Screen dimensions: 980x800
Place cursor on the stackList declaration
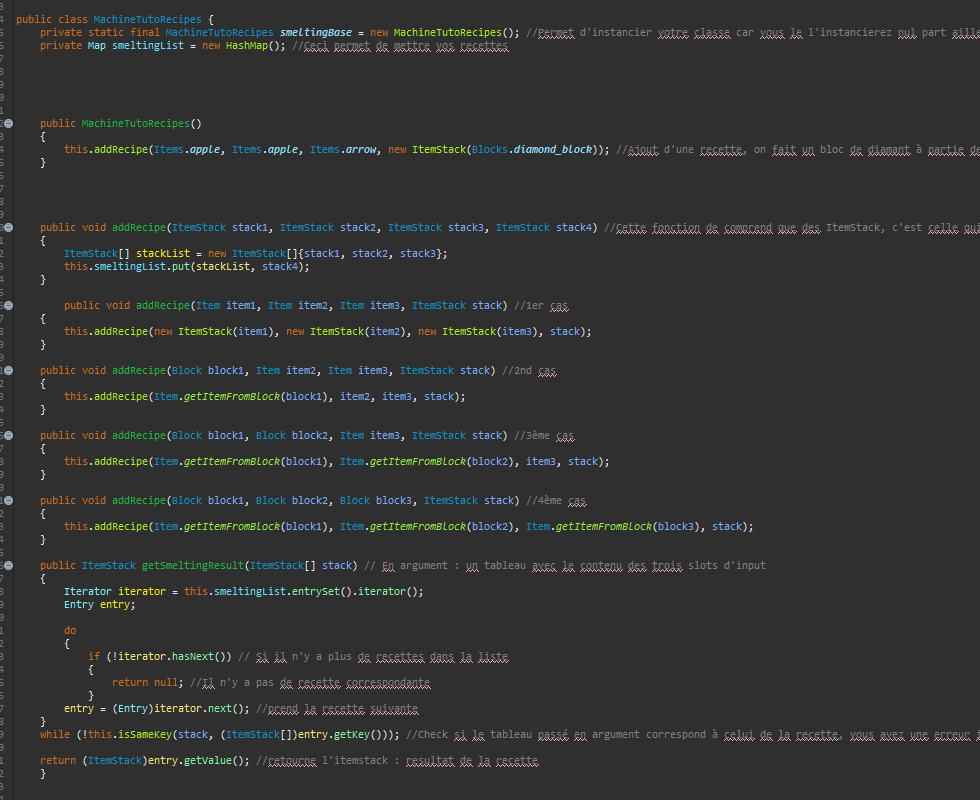(166, 253)
